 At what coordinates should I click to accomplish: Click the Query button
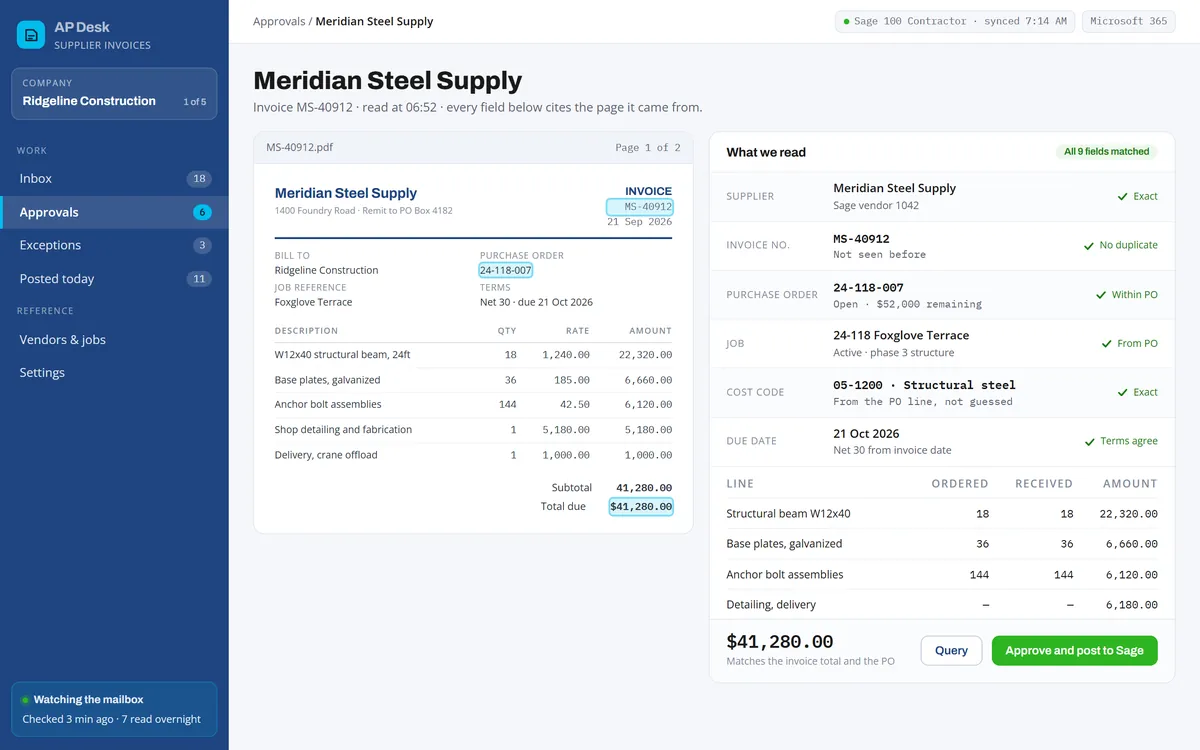click(951, 651)
